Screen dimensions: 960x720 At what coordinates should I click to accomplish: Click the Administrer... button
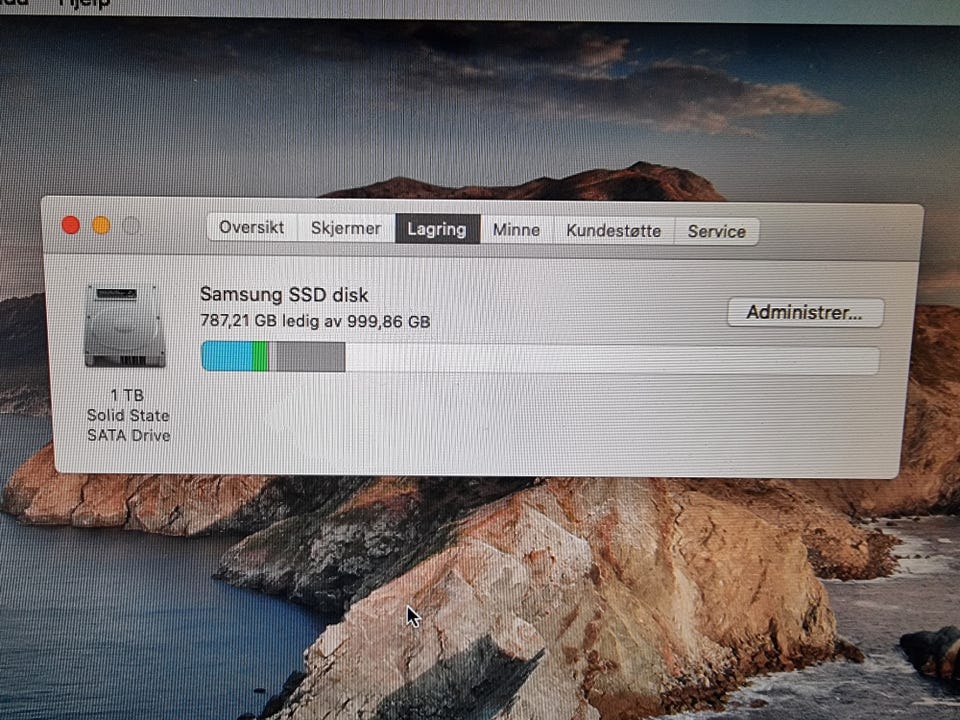click(x=804, y=313)
